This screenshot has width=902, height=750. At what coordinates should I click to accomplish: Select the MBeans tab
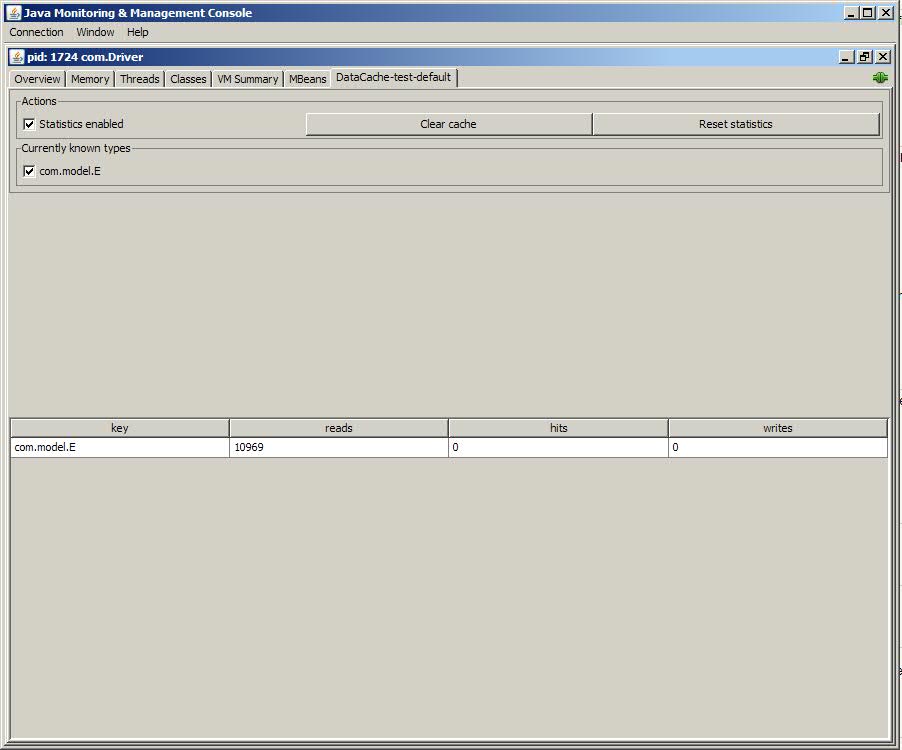(307, 79)
